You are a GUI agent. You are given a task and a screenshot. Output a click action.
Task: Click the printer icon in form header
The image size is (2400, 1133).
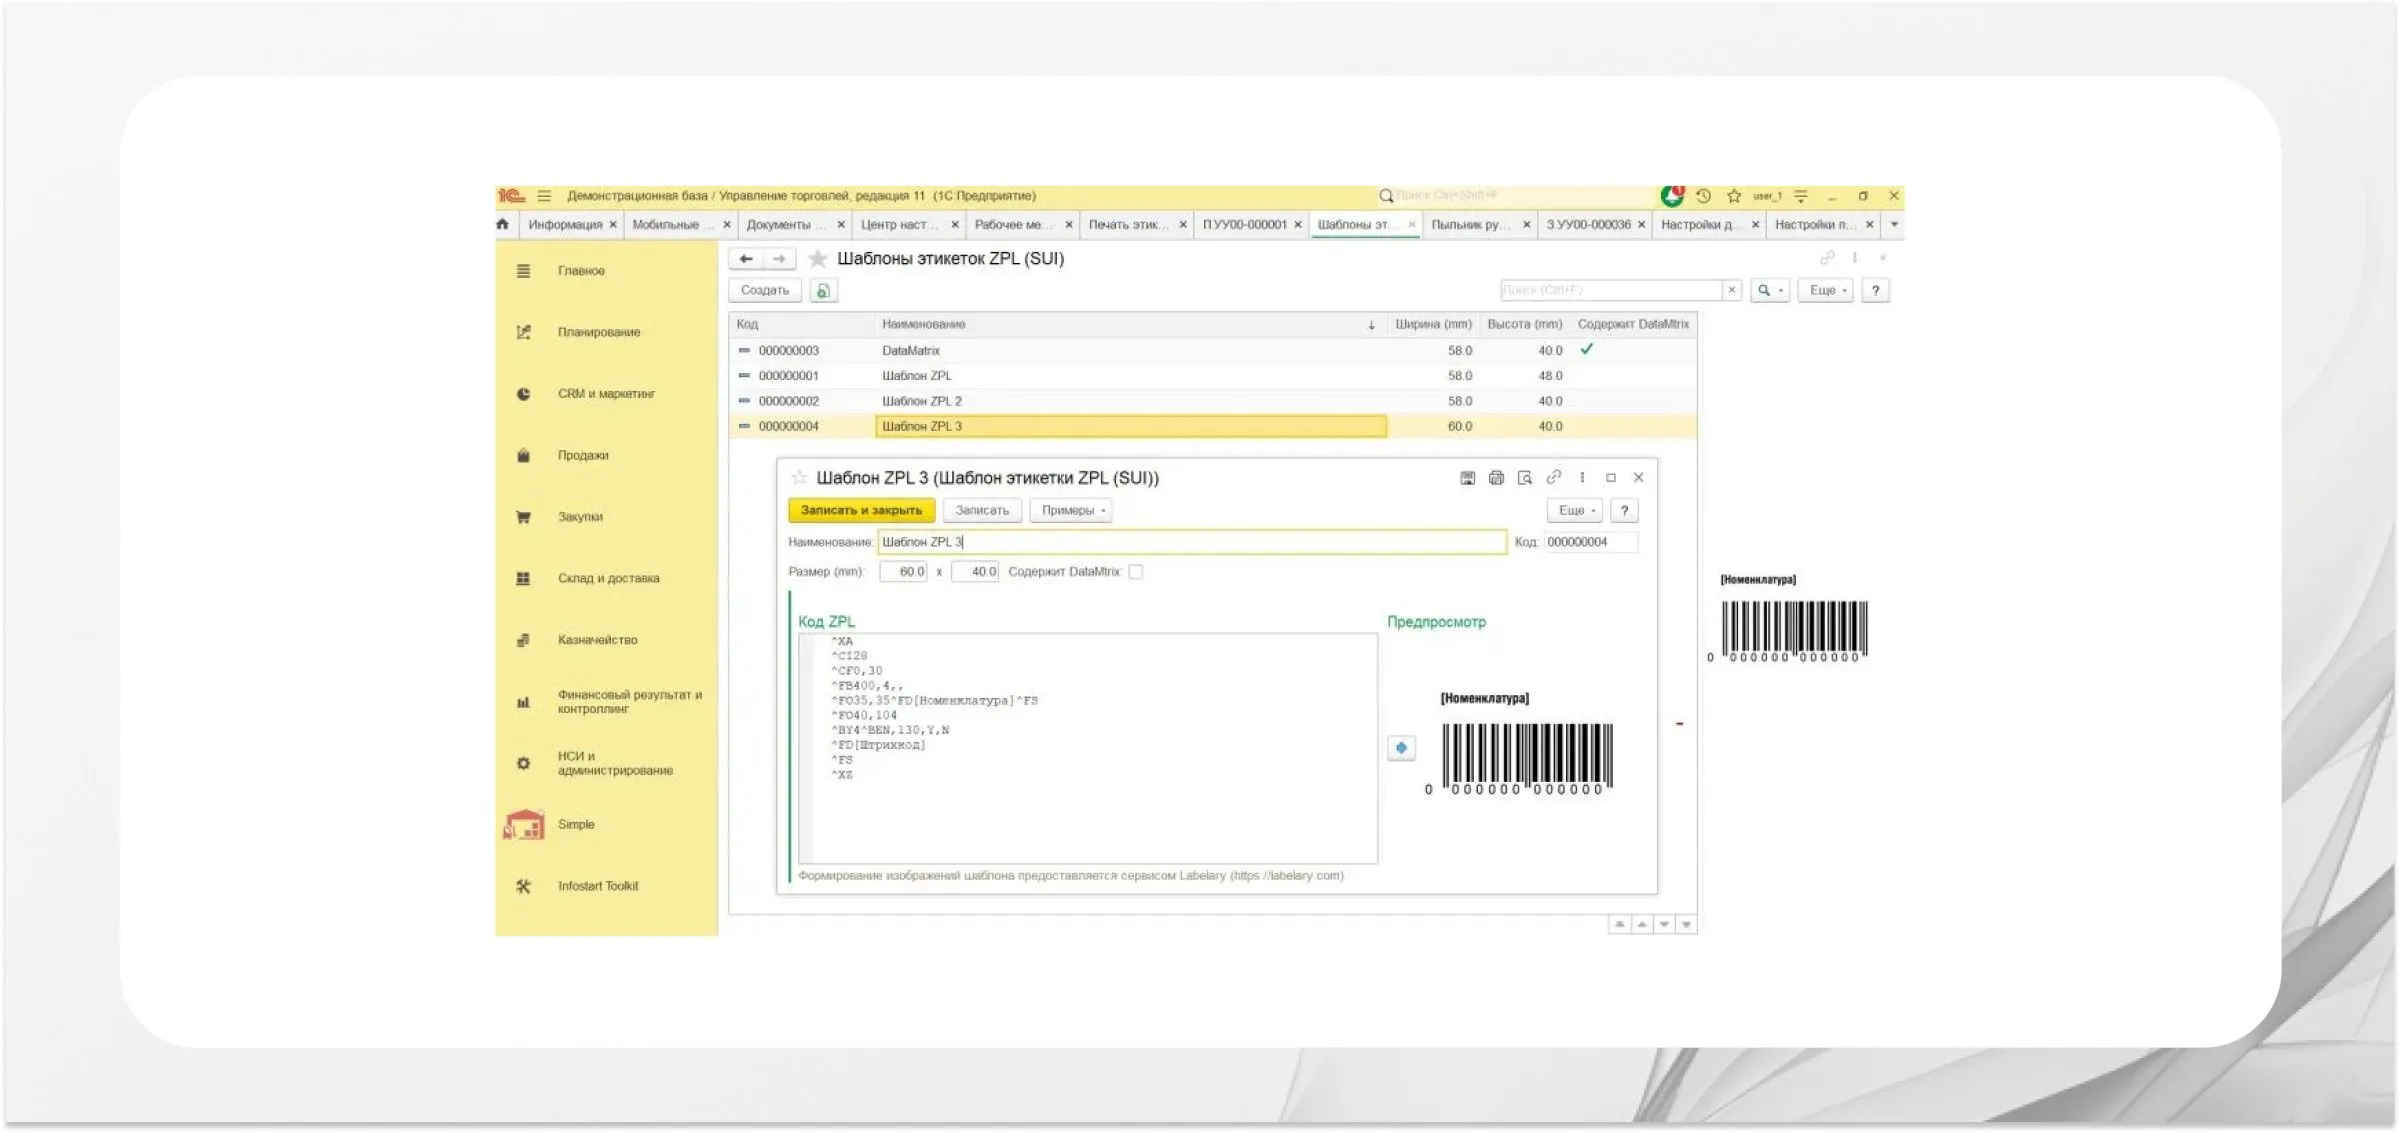point(1496,478)
